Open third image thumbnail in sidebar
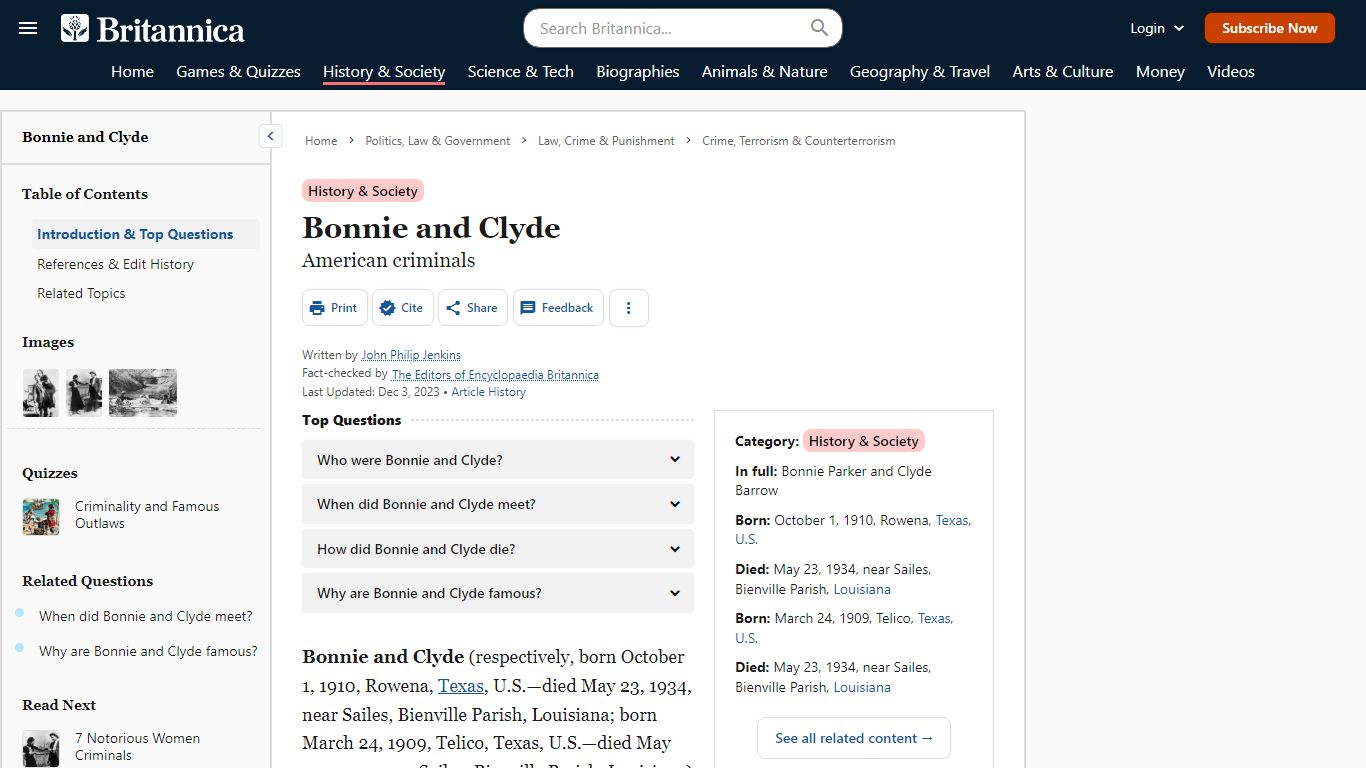The image size is (1366, 768). coord(143,393)
